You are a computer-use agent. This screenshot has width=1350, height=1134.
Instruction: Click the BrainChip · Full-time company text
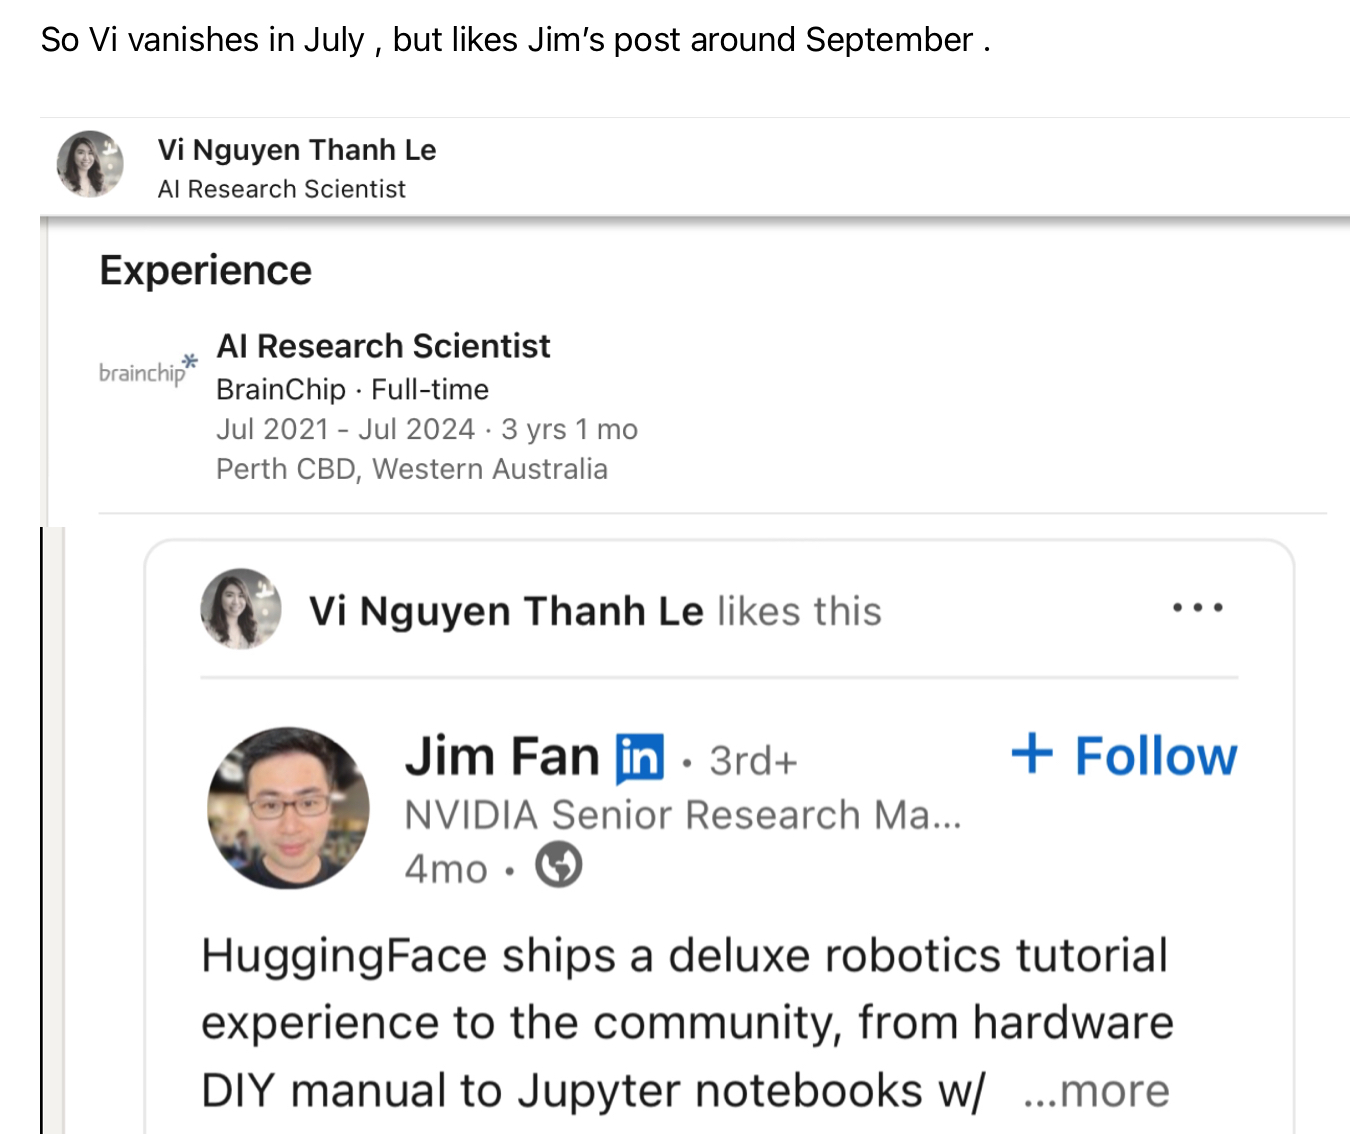tap(352, 389)
